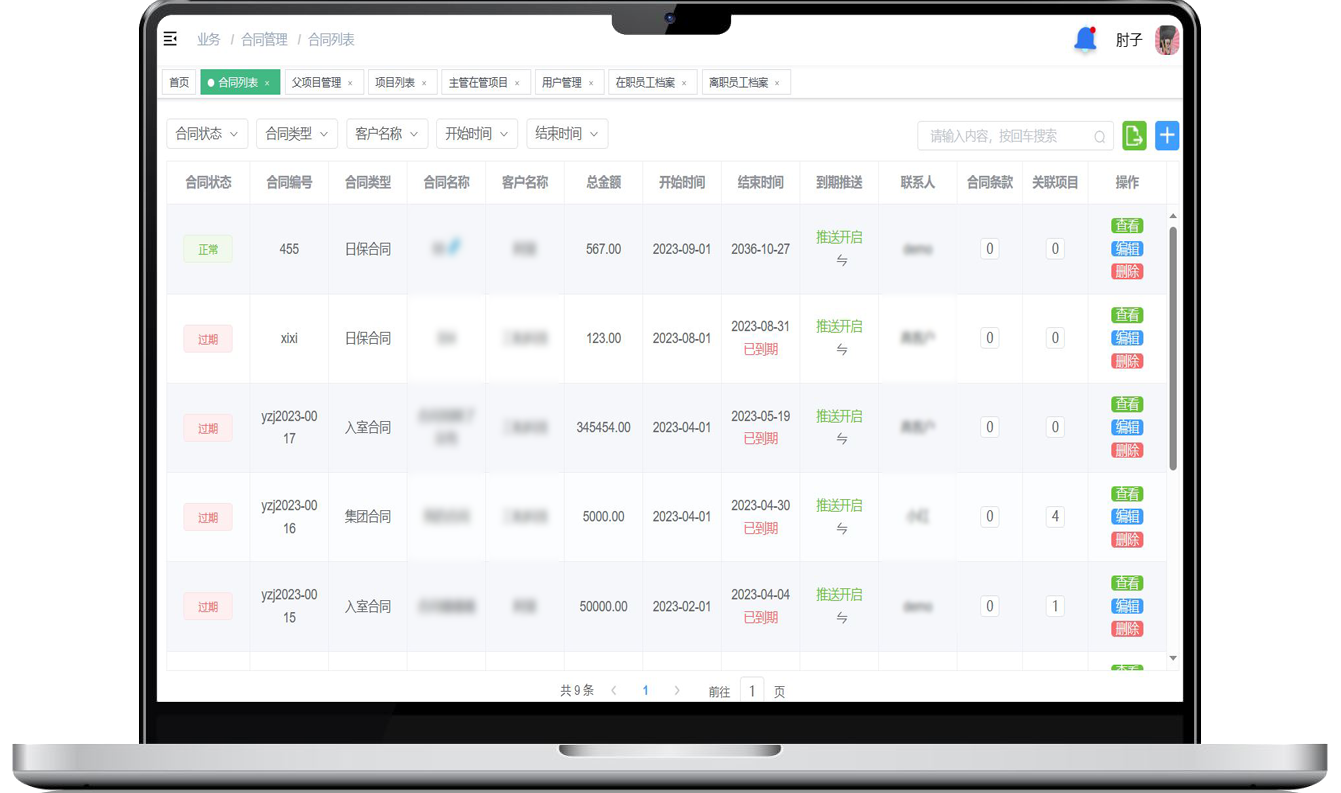Image resolution: width=1341 pixels, height=793 pixels.
Task: Click the blue add contract plus icon
Action: pyautogui.click(x=1167, y=136)
